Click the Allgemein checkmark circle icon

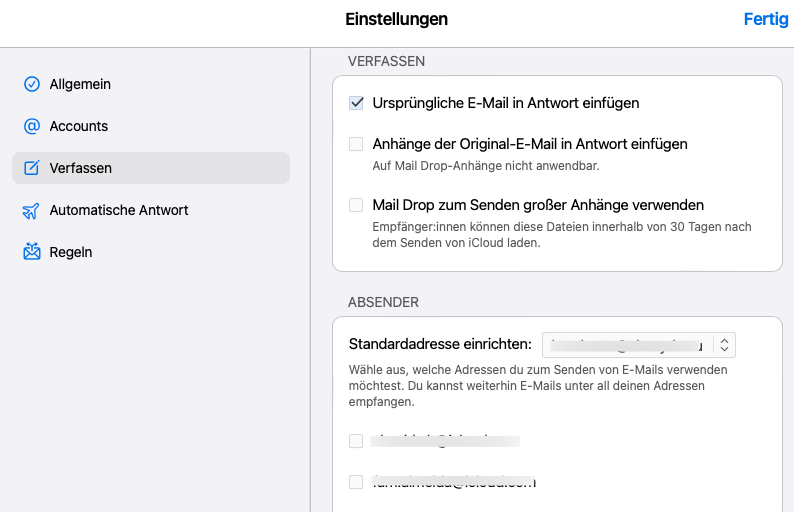tap(31, 85)
